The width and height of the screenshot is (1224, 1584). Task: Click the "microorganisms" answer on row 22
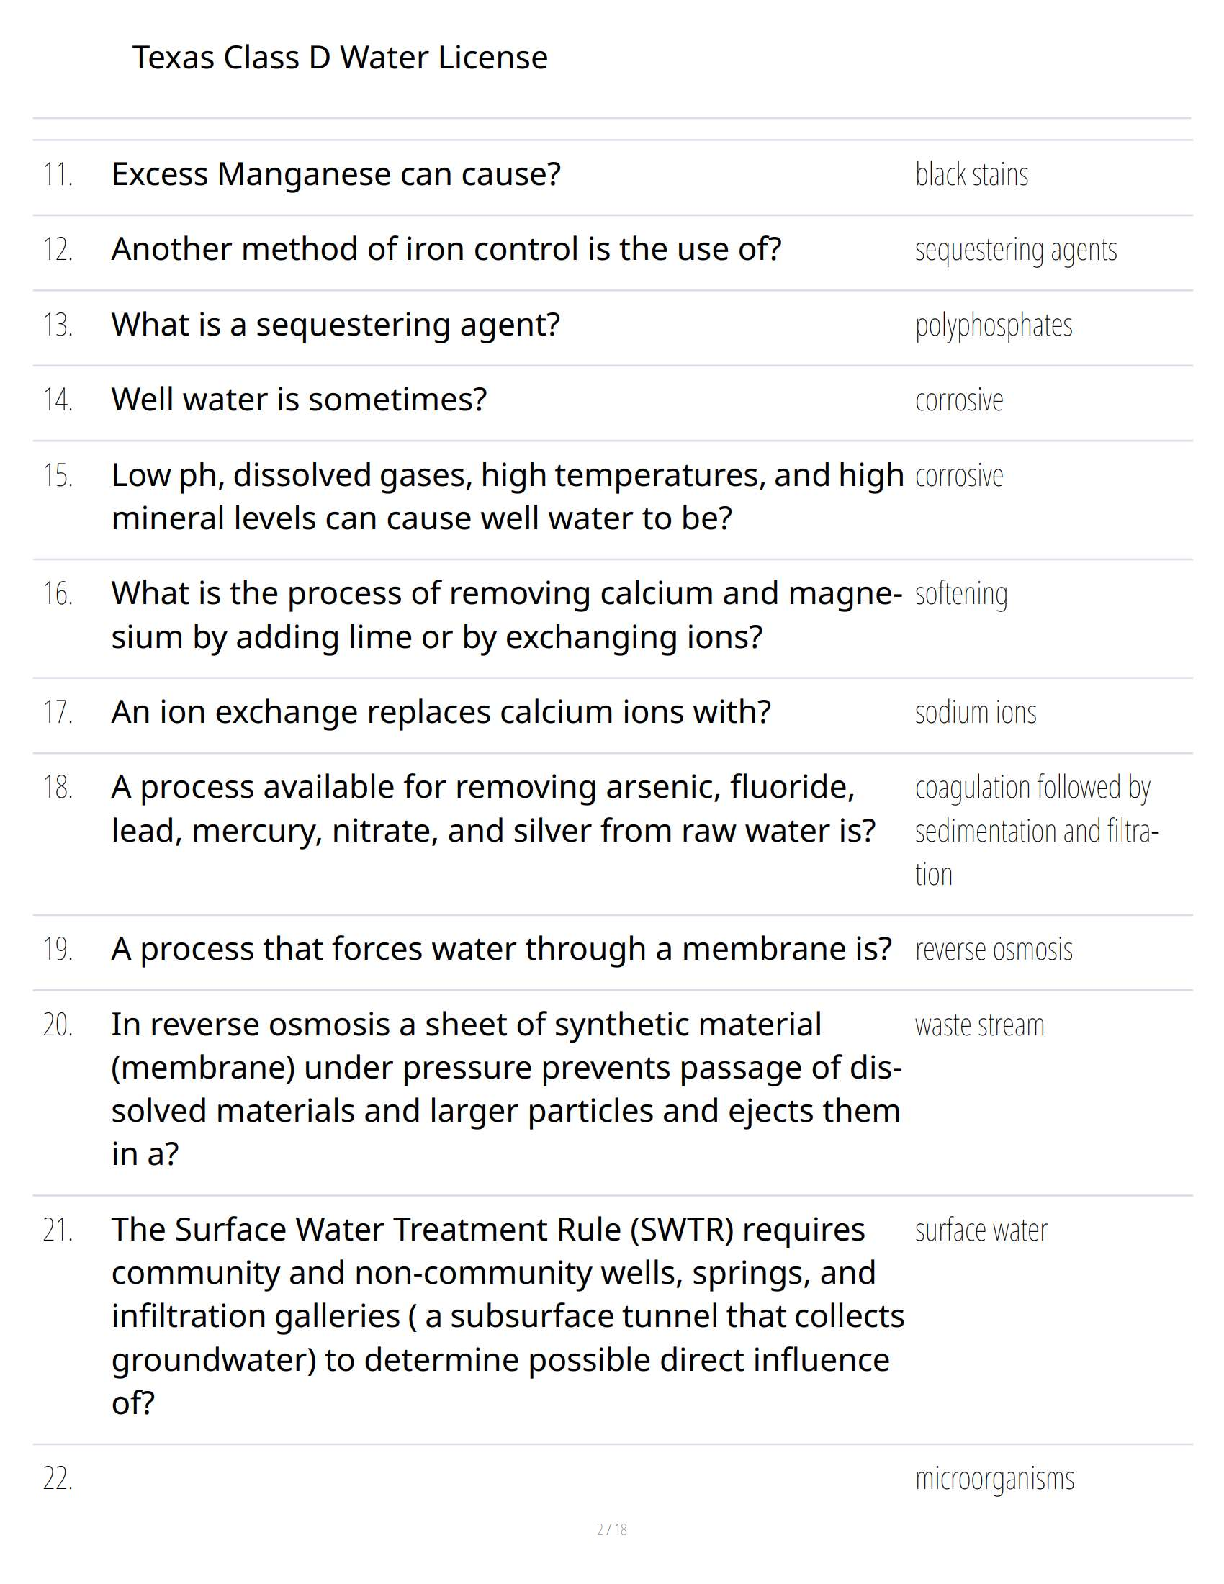point(994,1479)
